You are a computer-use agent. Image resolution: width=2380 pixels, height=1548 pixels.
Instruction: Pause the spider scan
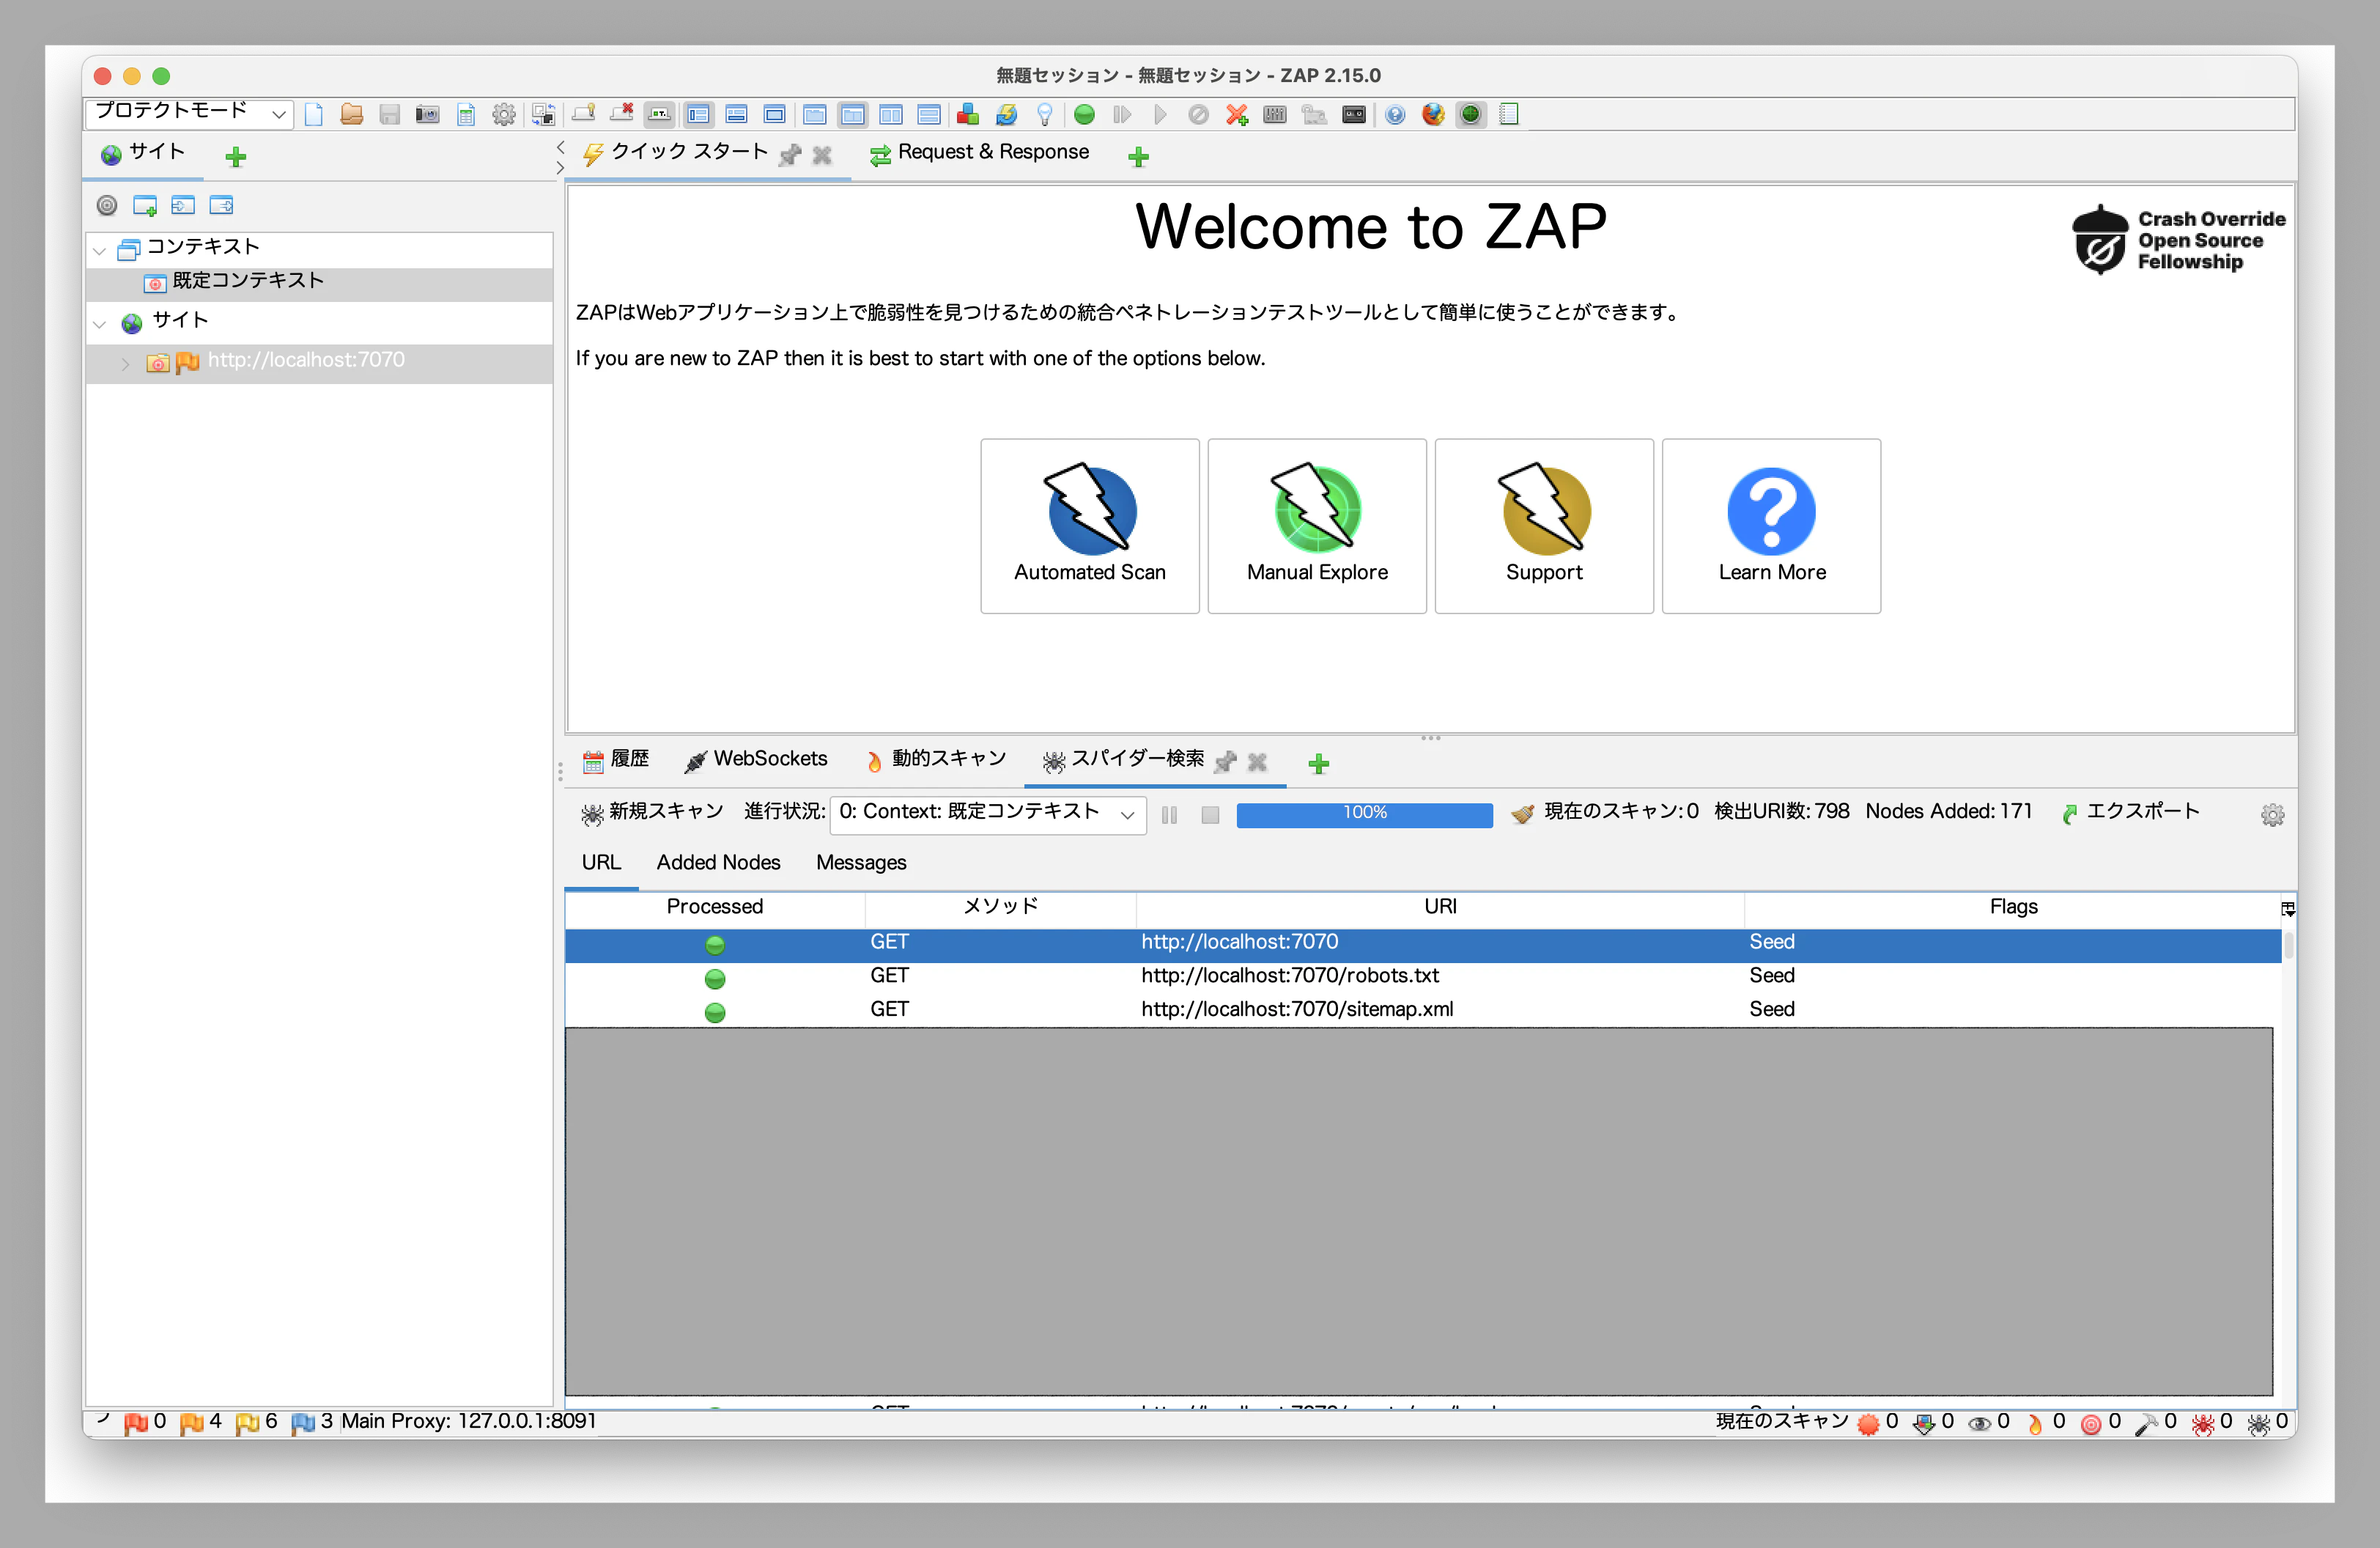[1169, 815]
